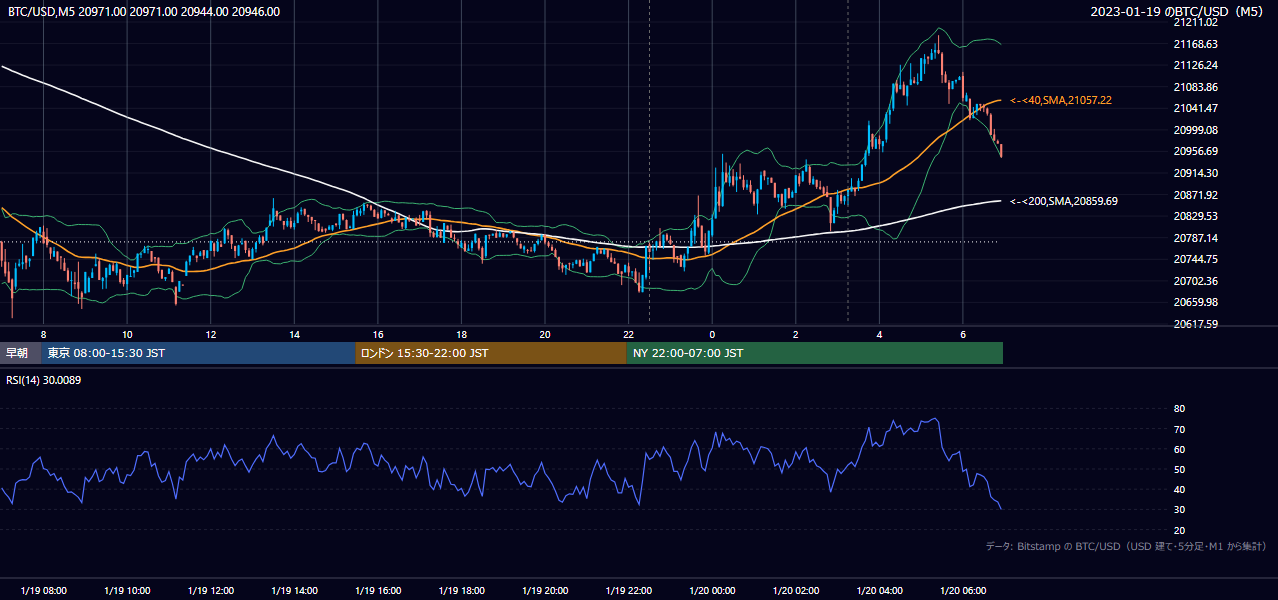This screenshot has height=600, width=1278.
Task: Click the date label 1/19 08:00
Action: [43, 590]
